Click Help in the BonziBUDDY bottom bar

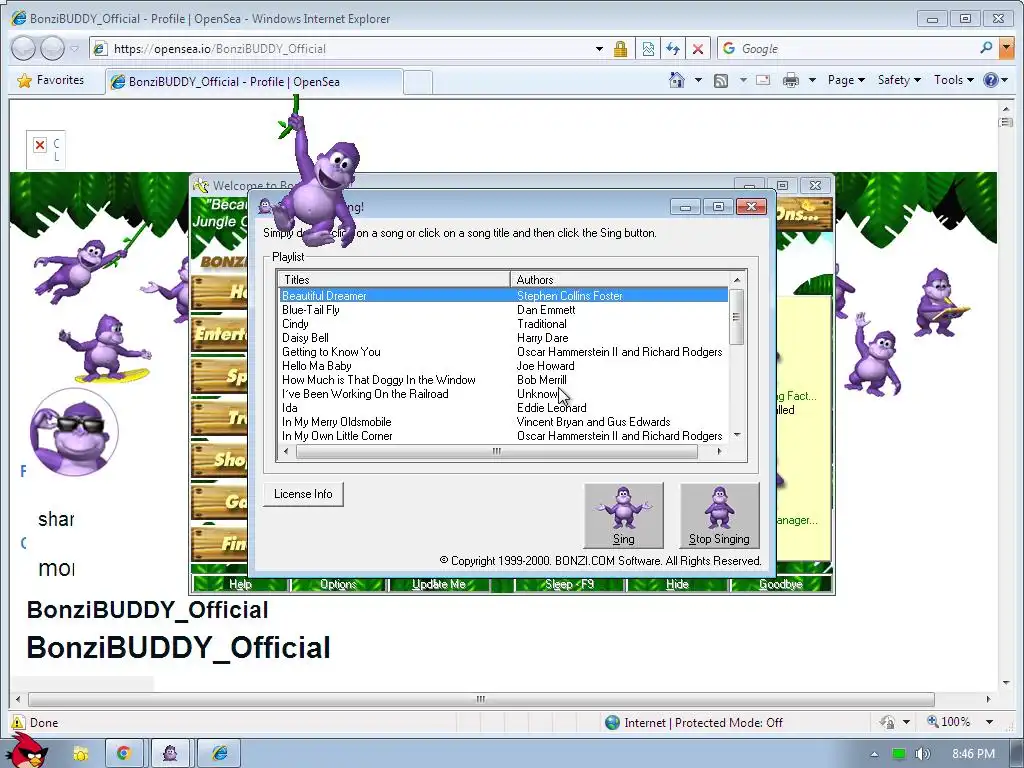point(240,584)
